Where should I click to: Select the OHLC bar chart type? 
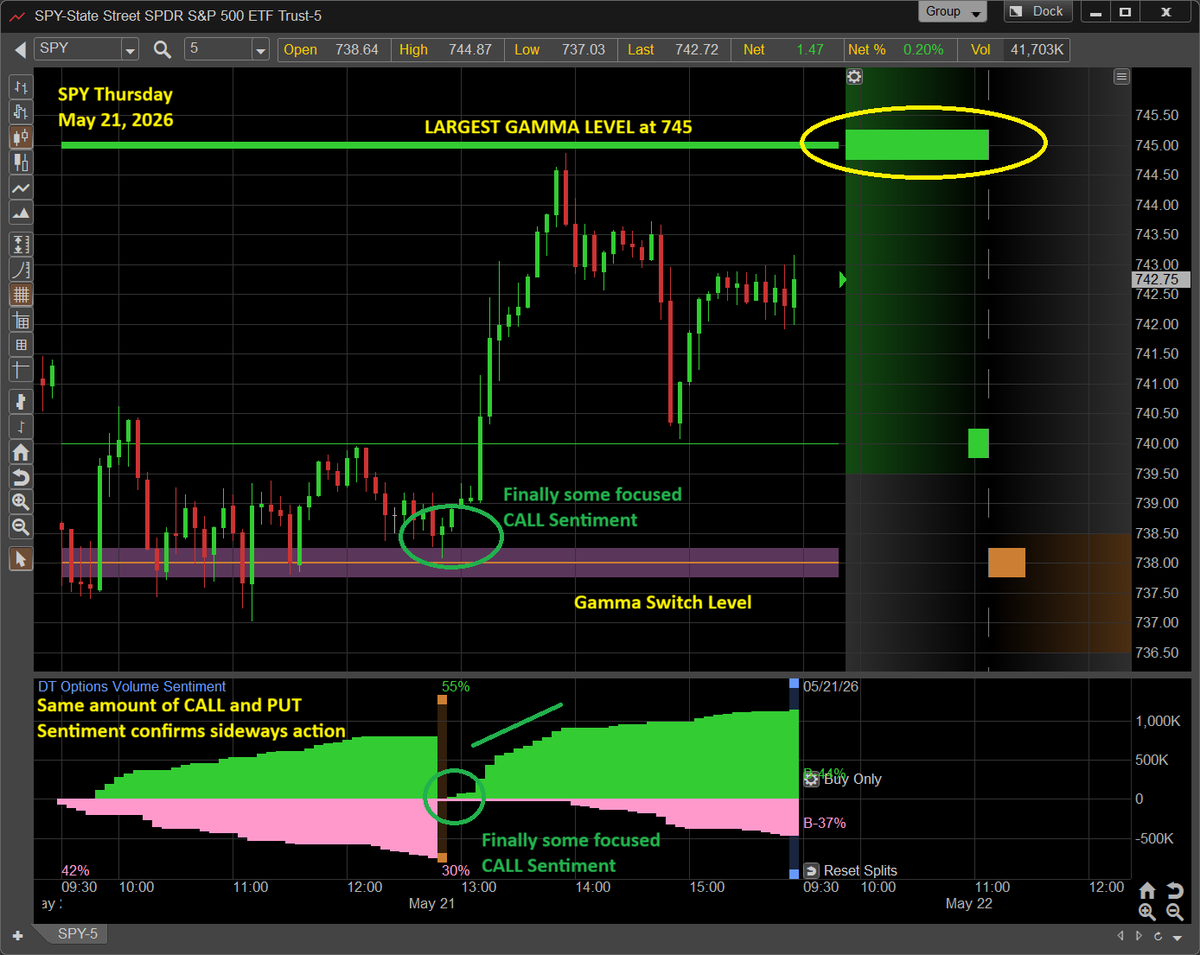pos(20,87)
